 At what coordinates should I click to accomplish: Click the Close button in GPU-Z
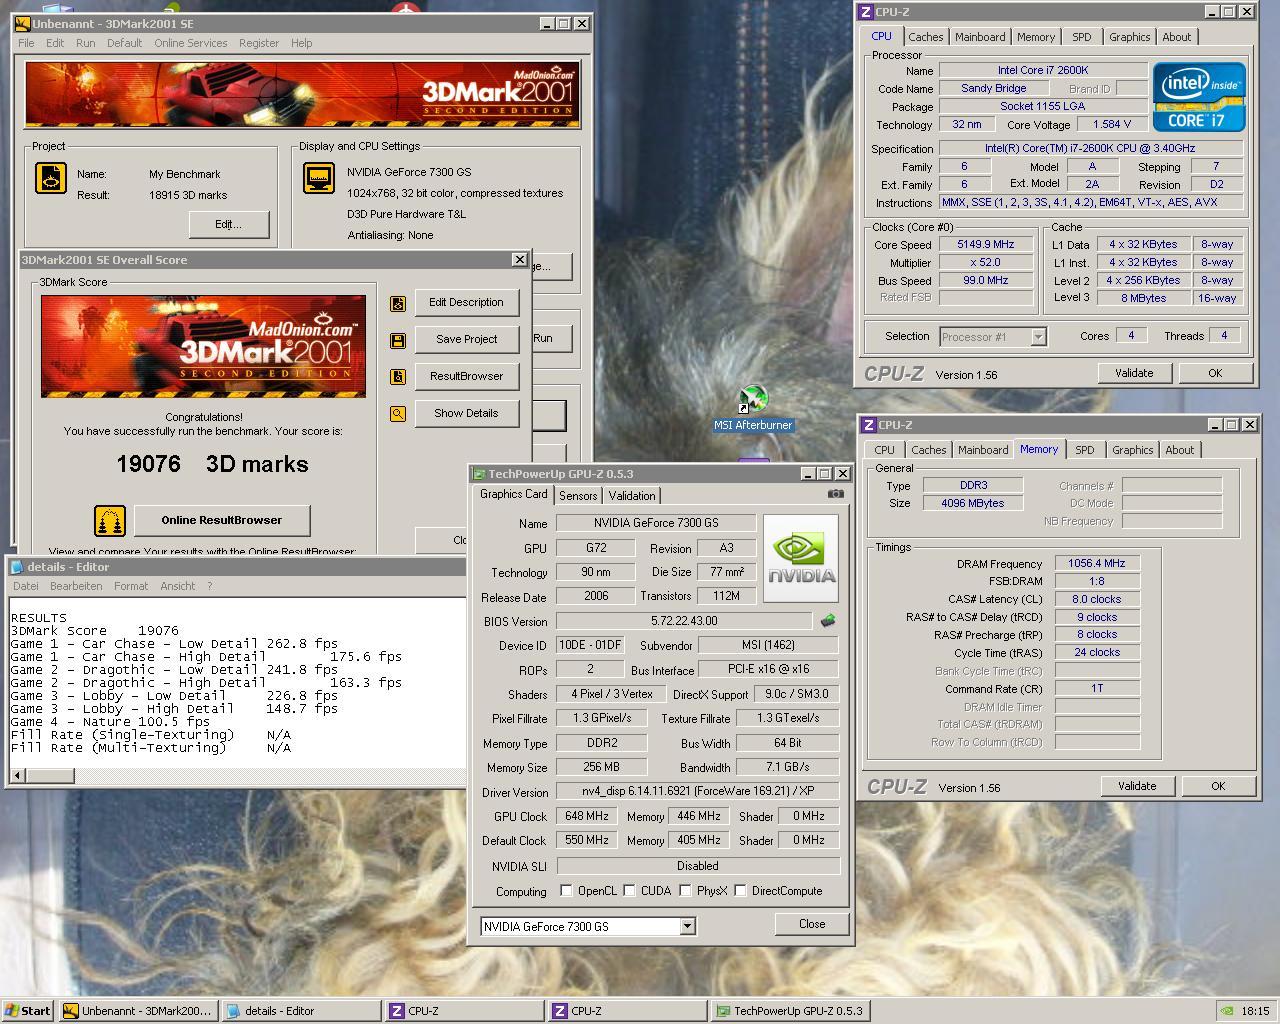(812, 924)
